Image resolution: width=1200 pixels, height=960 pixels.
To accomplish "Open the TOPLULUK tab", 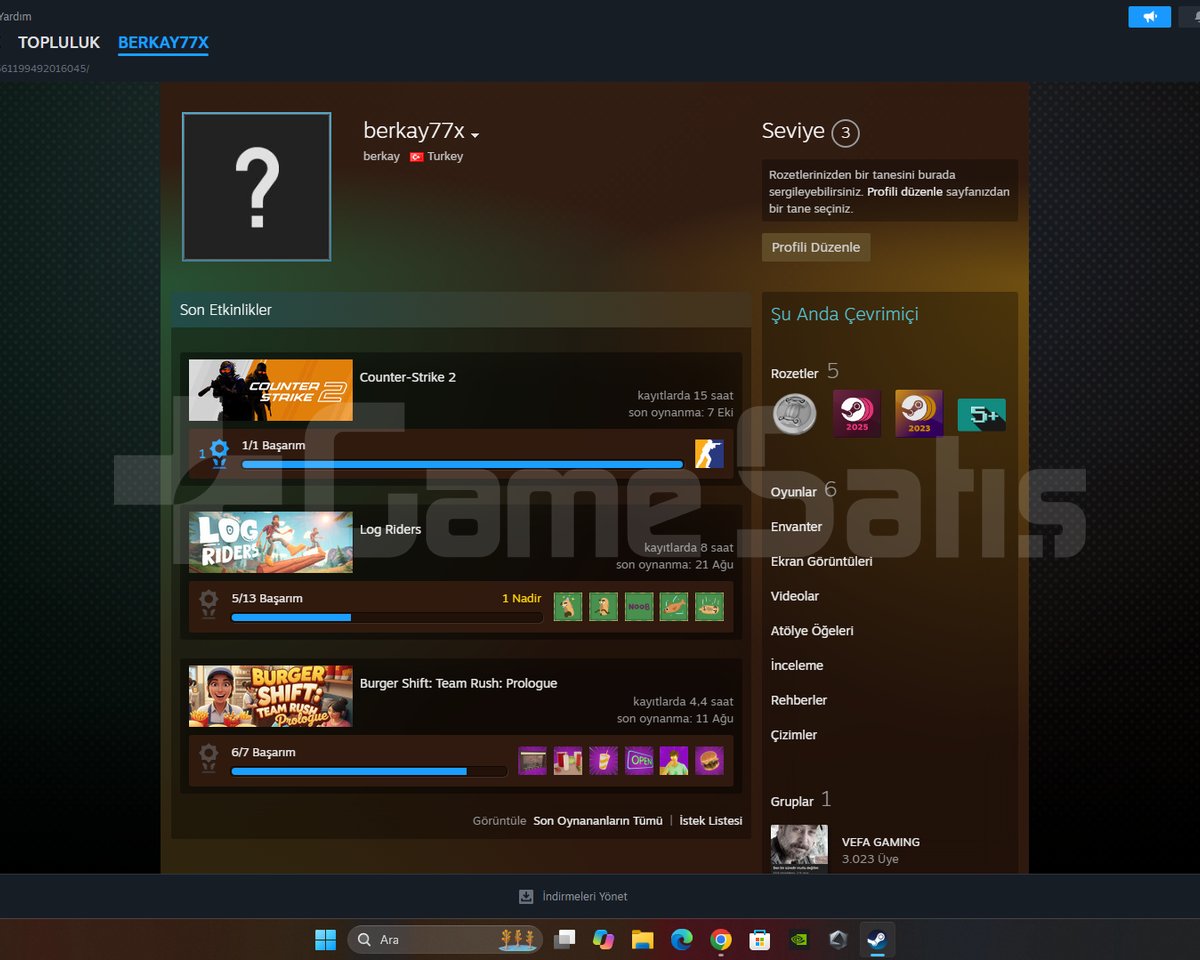I will (59, 42).
